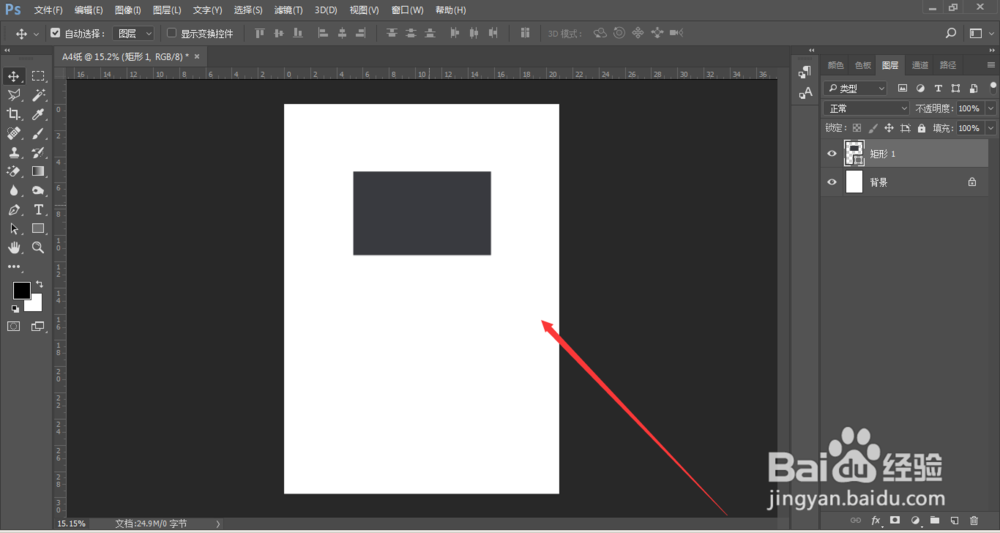Hide the 矩形 1 layer
Viewport: 1000px width, 533px height.
[832, 154]
